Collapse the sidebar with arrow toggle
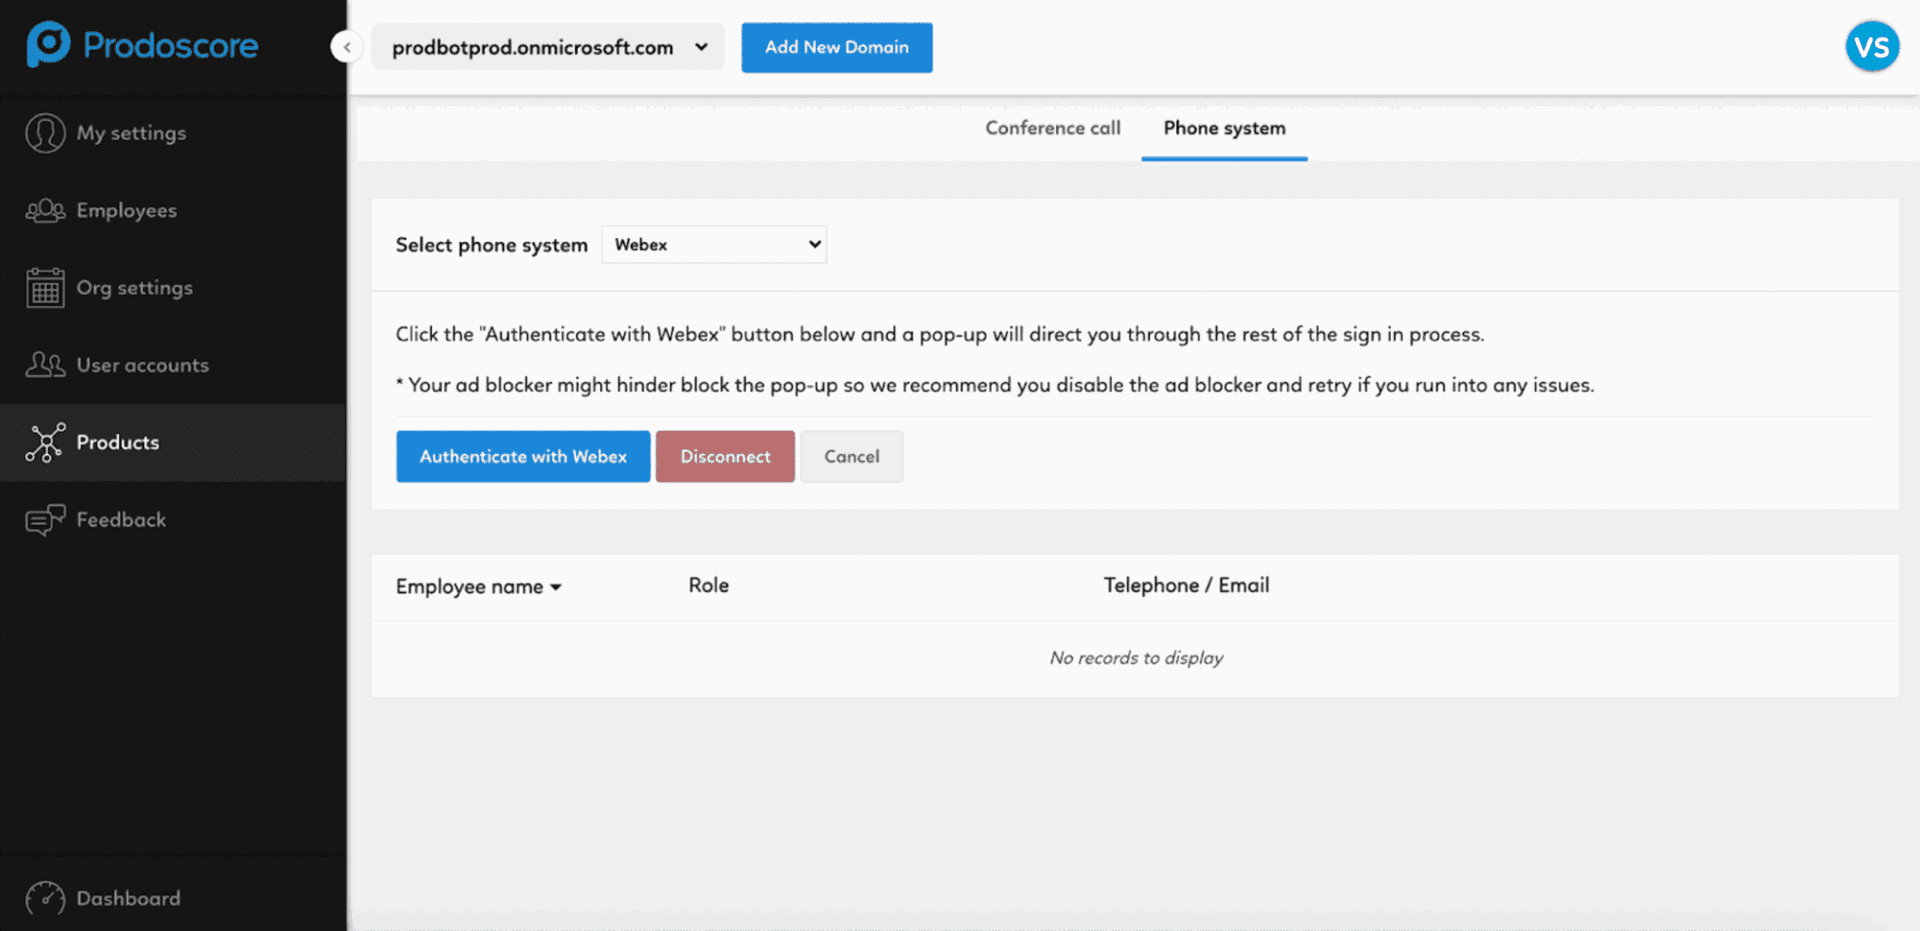 pyautogui.click(x=346, y=47)
